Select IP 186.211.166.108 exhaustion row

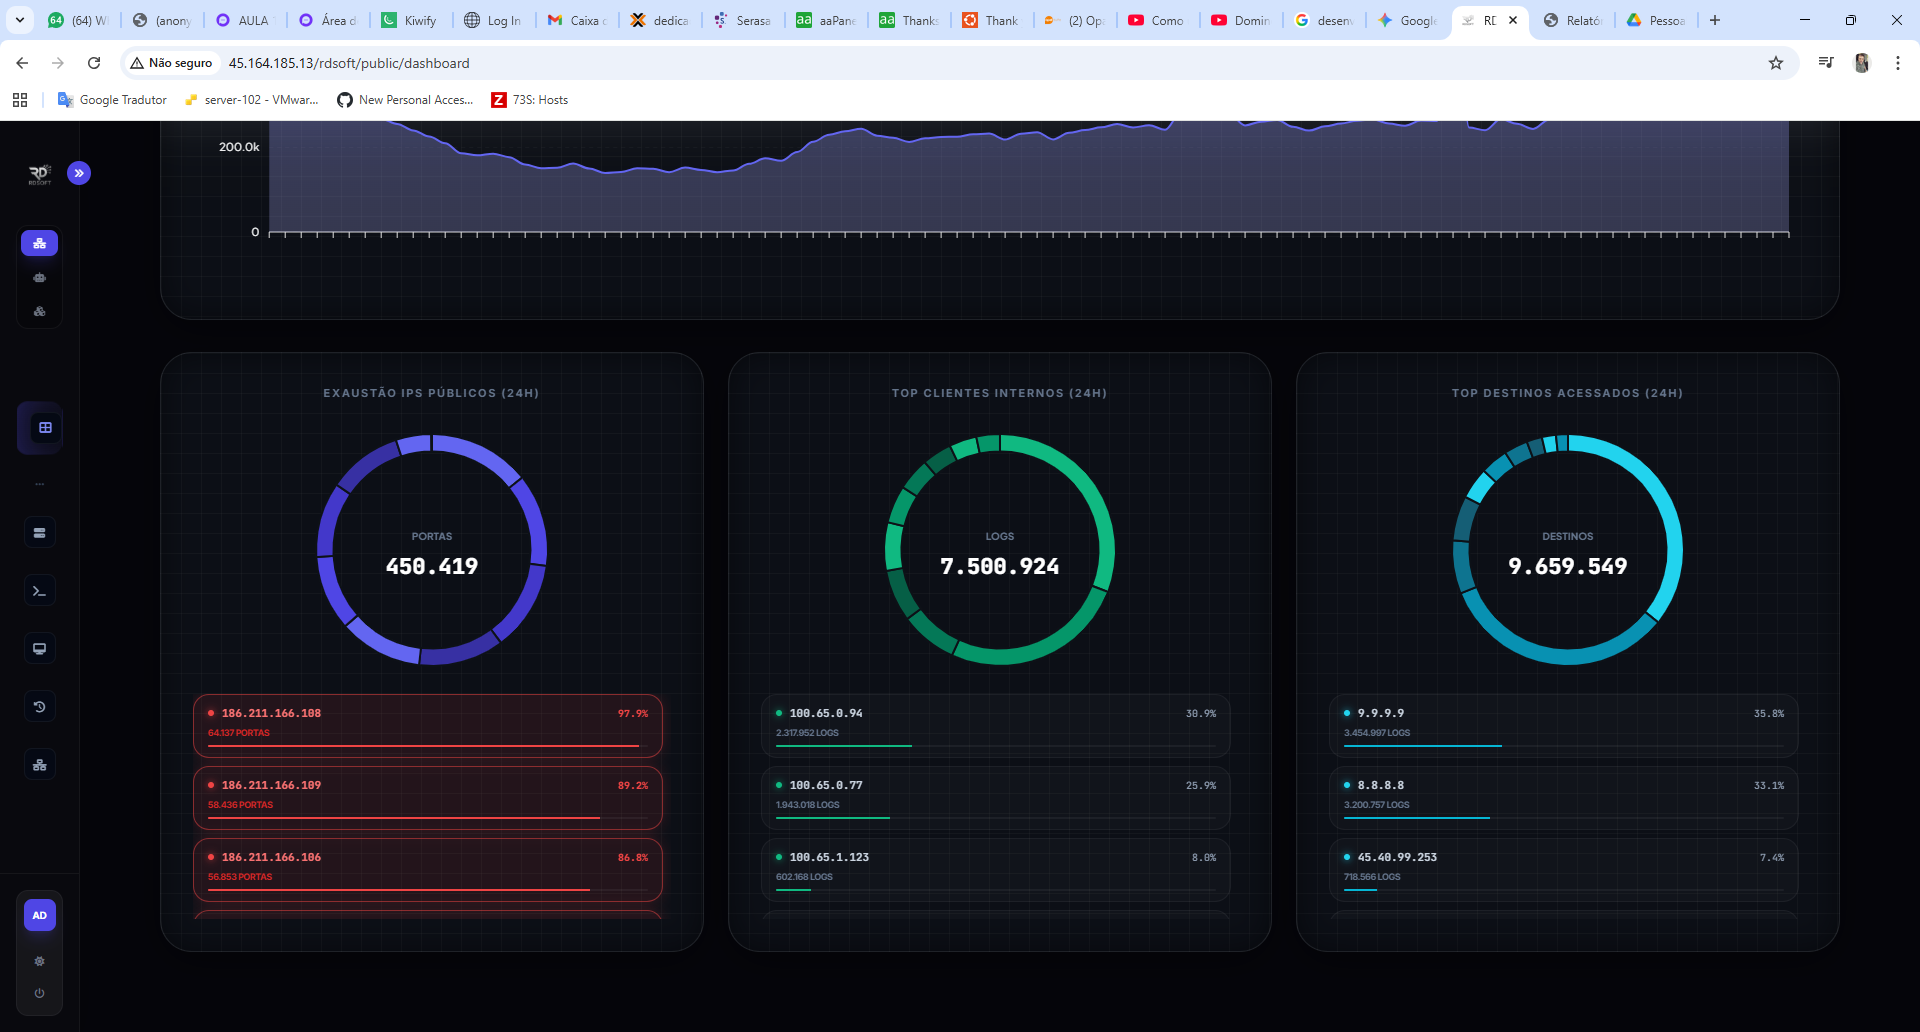pyautogui.click(x=427, y=725)
